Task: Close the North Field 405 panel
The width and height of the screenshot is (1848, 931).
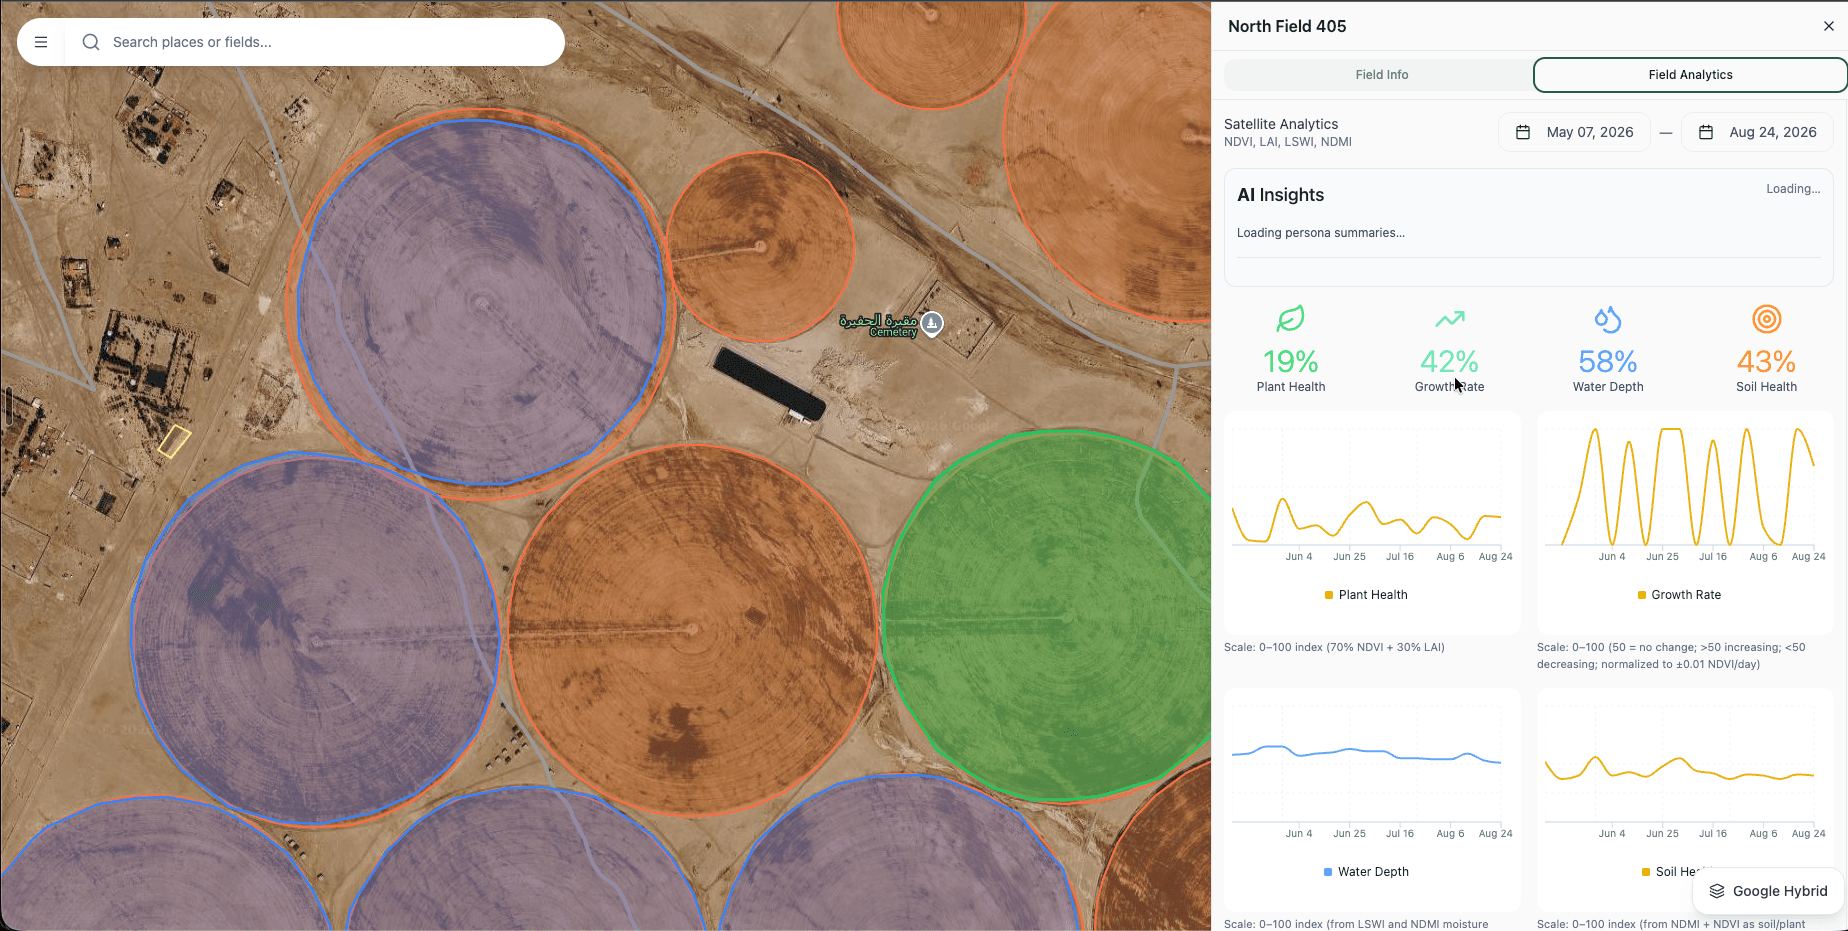Action: (x=1828, y=26)
